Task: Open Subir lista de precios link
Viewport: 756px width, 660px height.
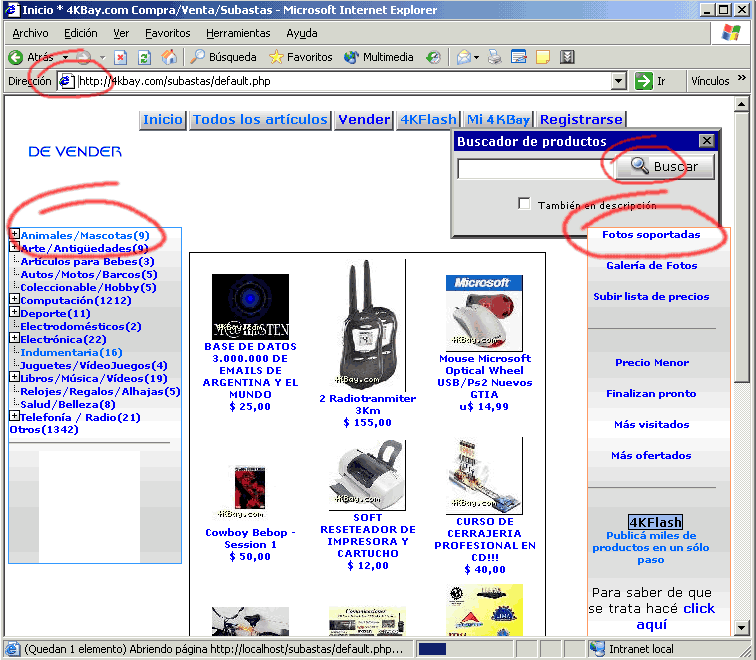Action: (651, 296)
